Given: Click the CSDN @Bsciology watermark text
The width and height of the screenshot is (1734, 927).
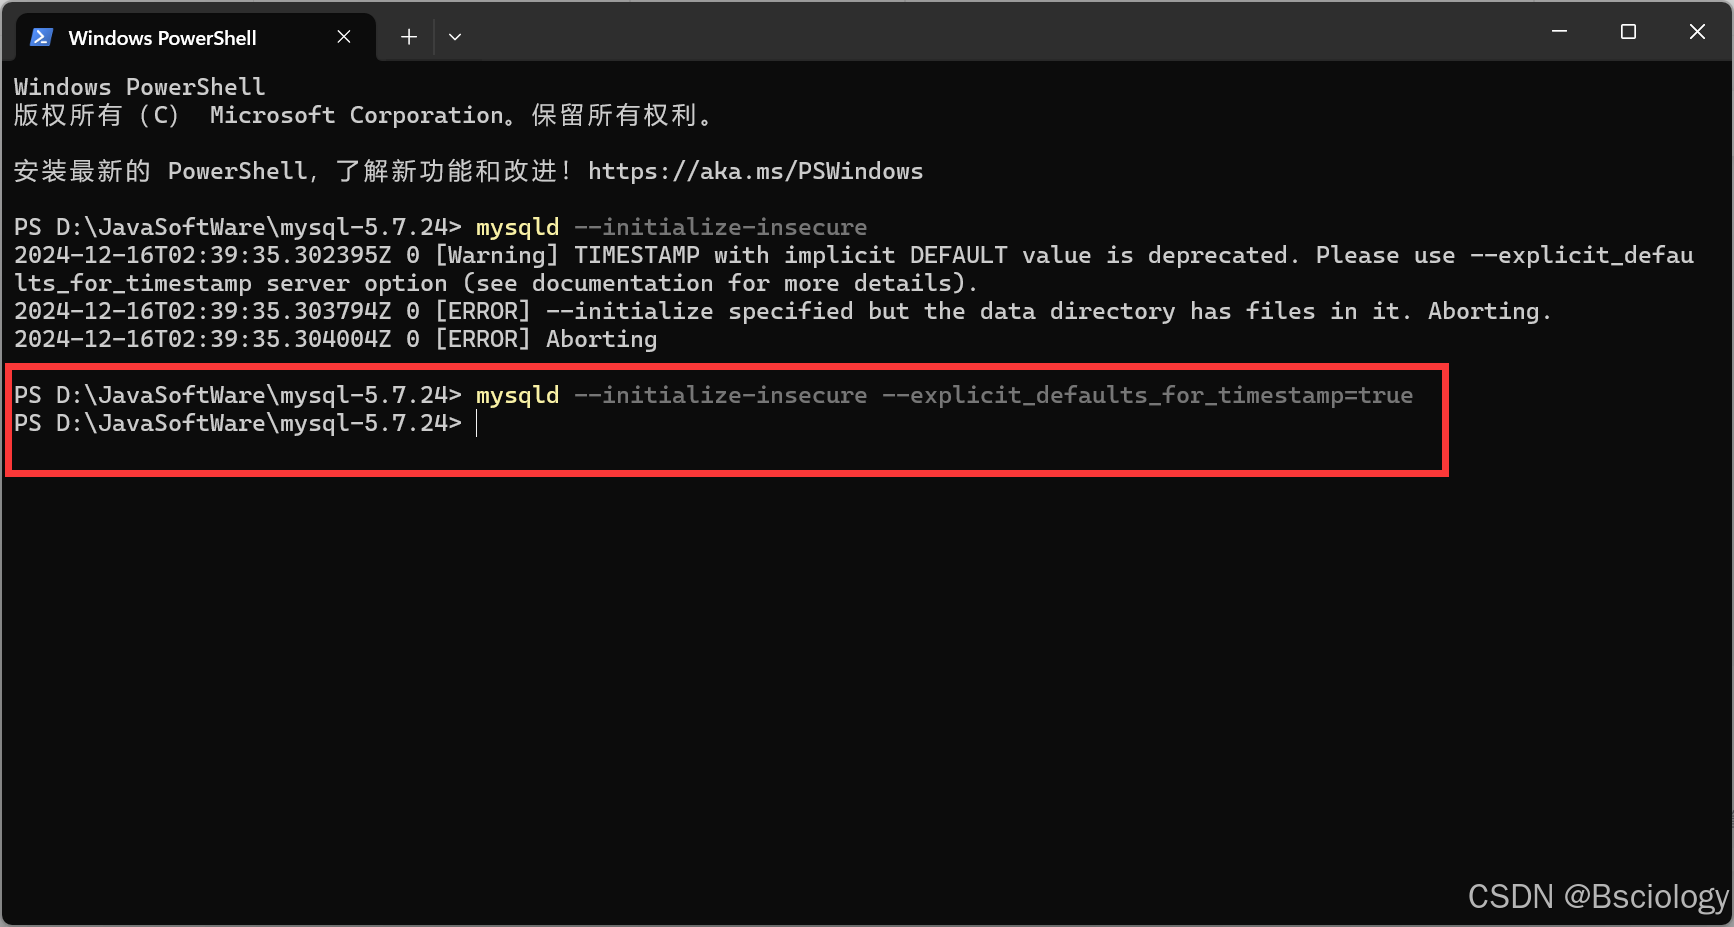Looking at the screenshot, I should point(1594,896).
